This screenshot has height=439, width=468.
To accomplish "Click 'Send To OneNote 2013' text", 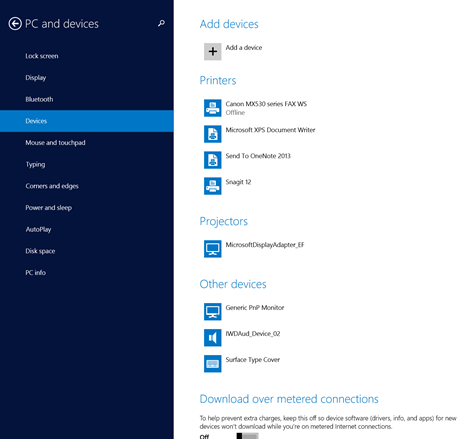I will click(x=258, y=156).
